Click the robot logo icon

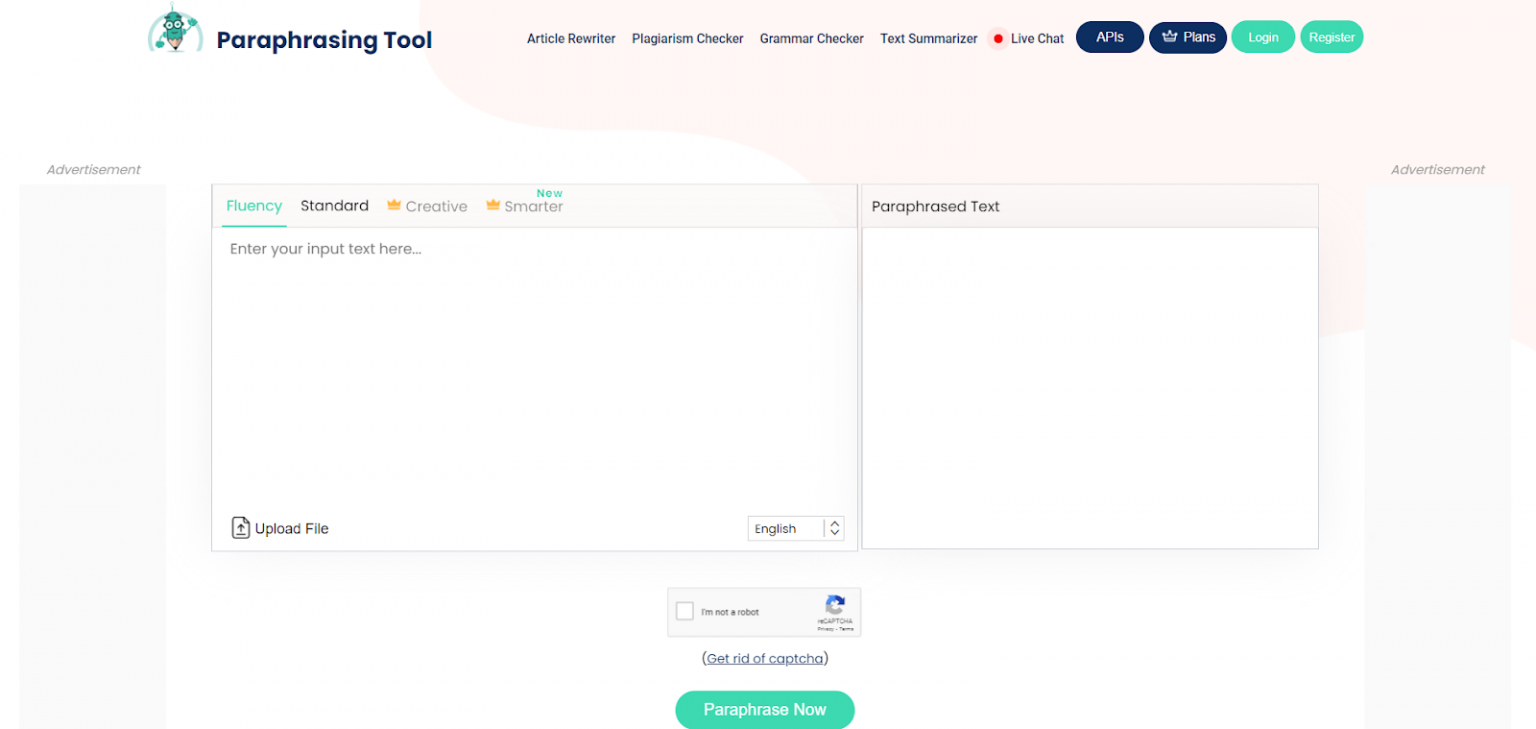175,30
